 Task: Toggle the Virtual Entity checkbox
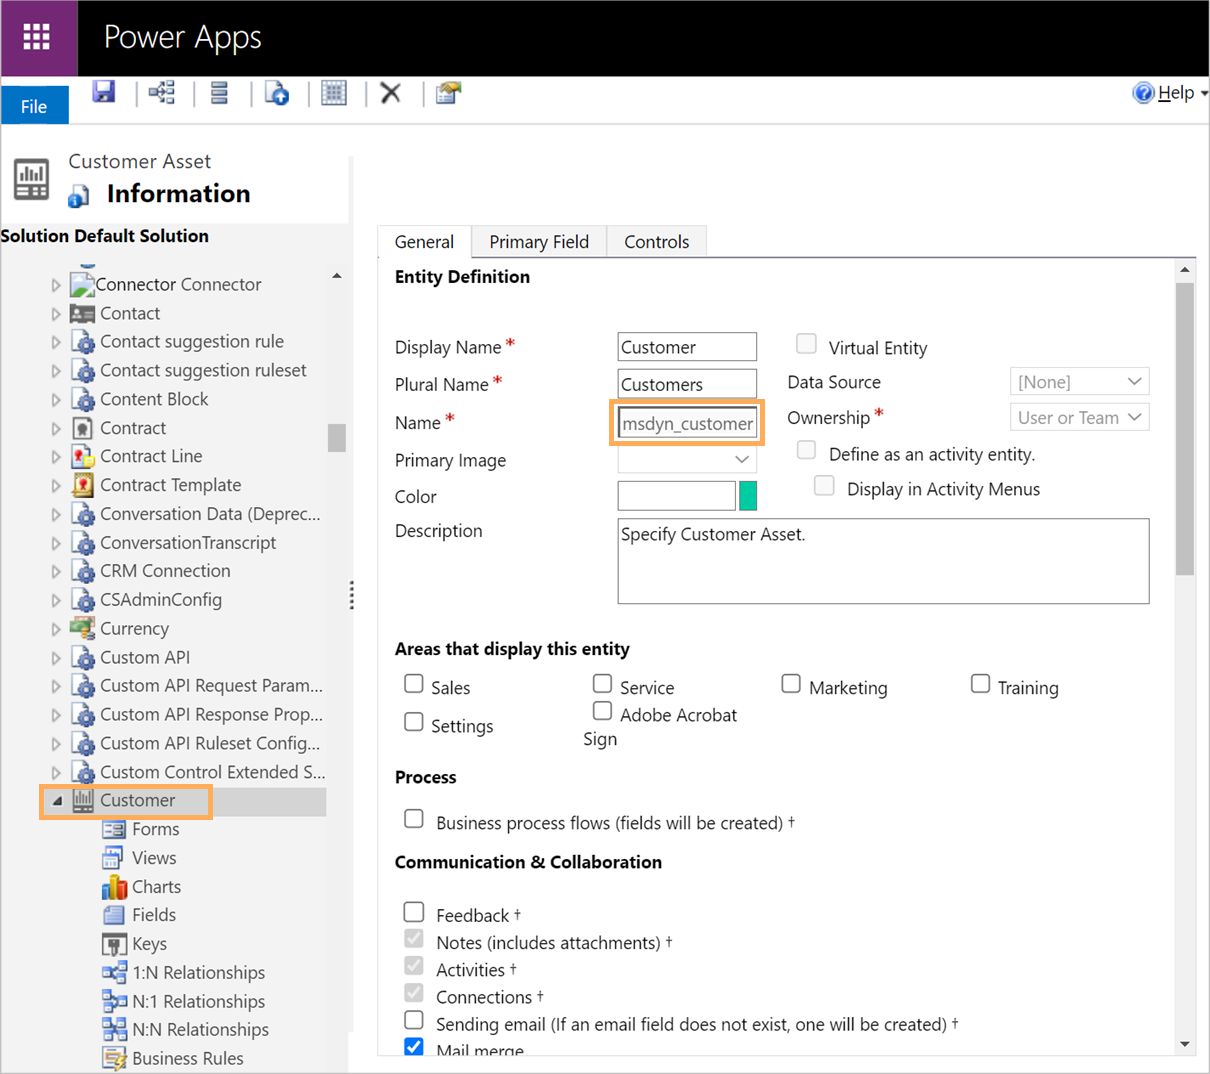pos(806,344)
